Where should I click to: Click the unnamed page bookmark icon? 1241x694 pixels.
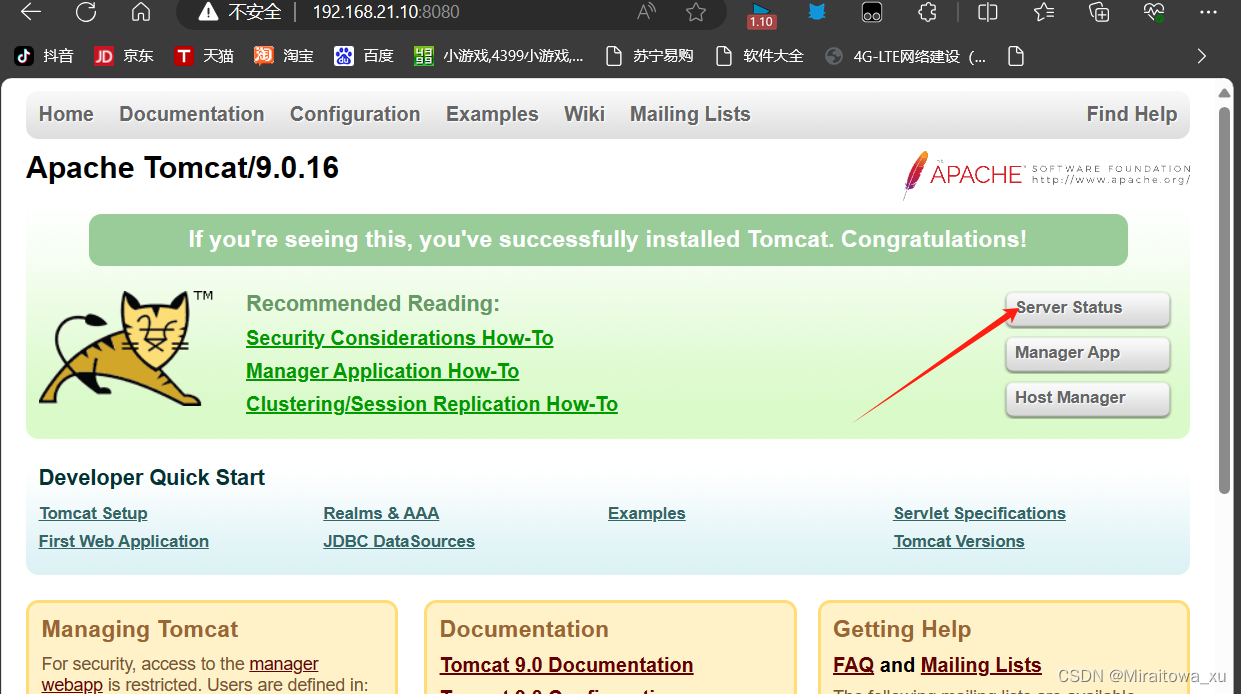[1016, 56]
